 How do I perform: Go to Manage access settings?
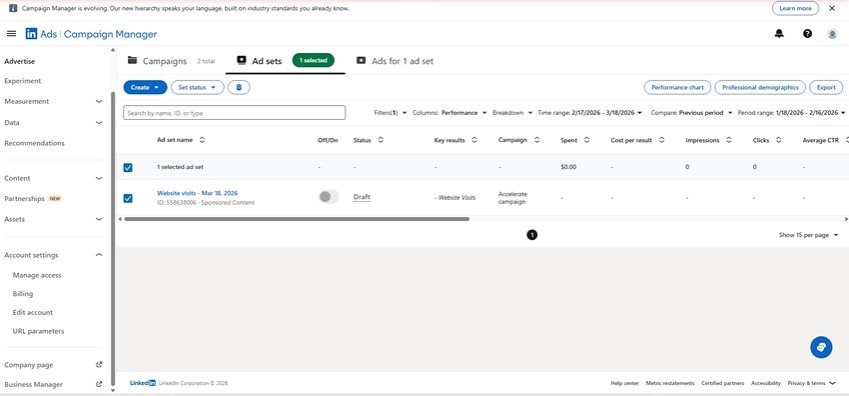37,275
